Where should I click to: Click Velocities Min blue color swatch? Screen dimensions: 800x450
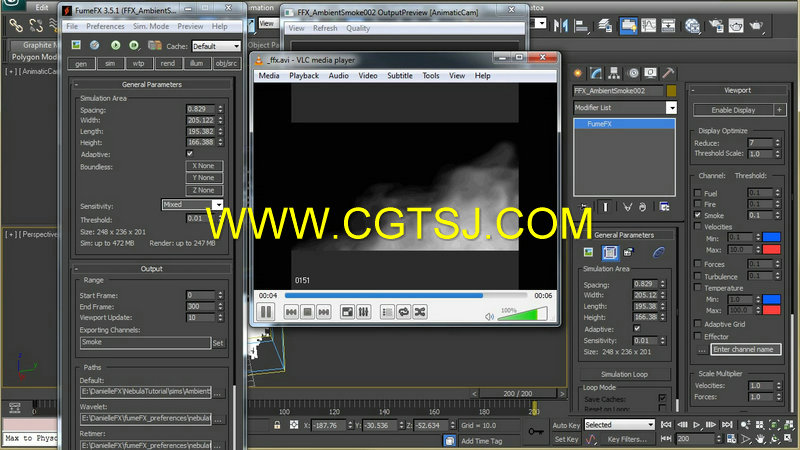coord(771,237)
